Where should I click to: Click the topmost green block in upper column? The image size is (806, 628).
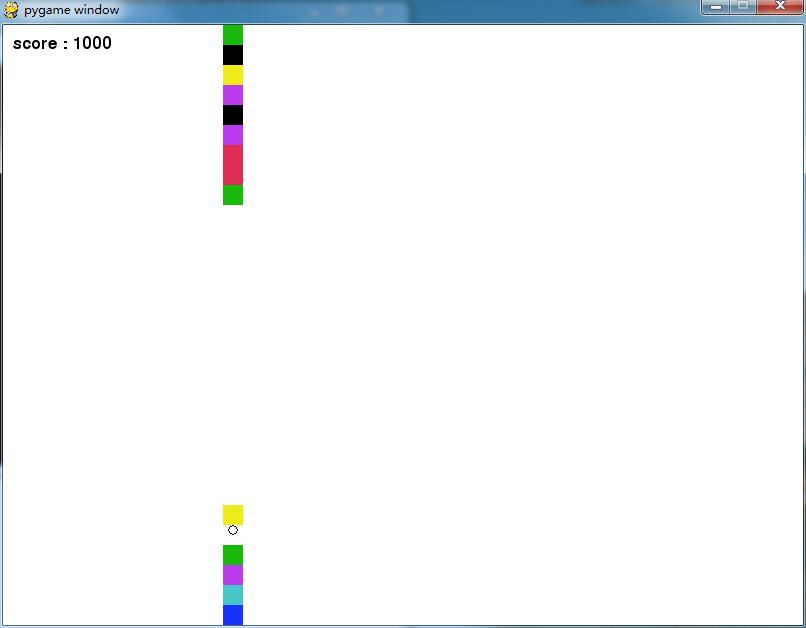(233, 35)
